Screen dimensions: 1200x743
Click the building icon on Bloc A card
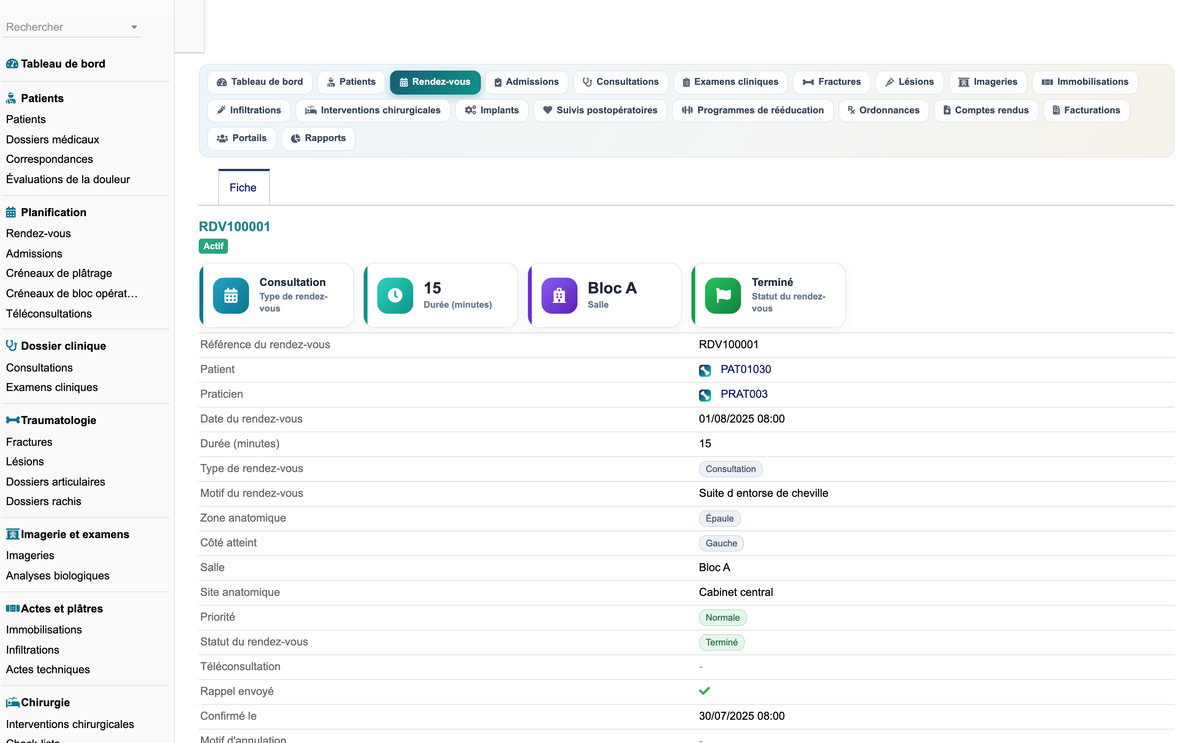tap(559, 295)
